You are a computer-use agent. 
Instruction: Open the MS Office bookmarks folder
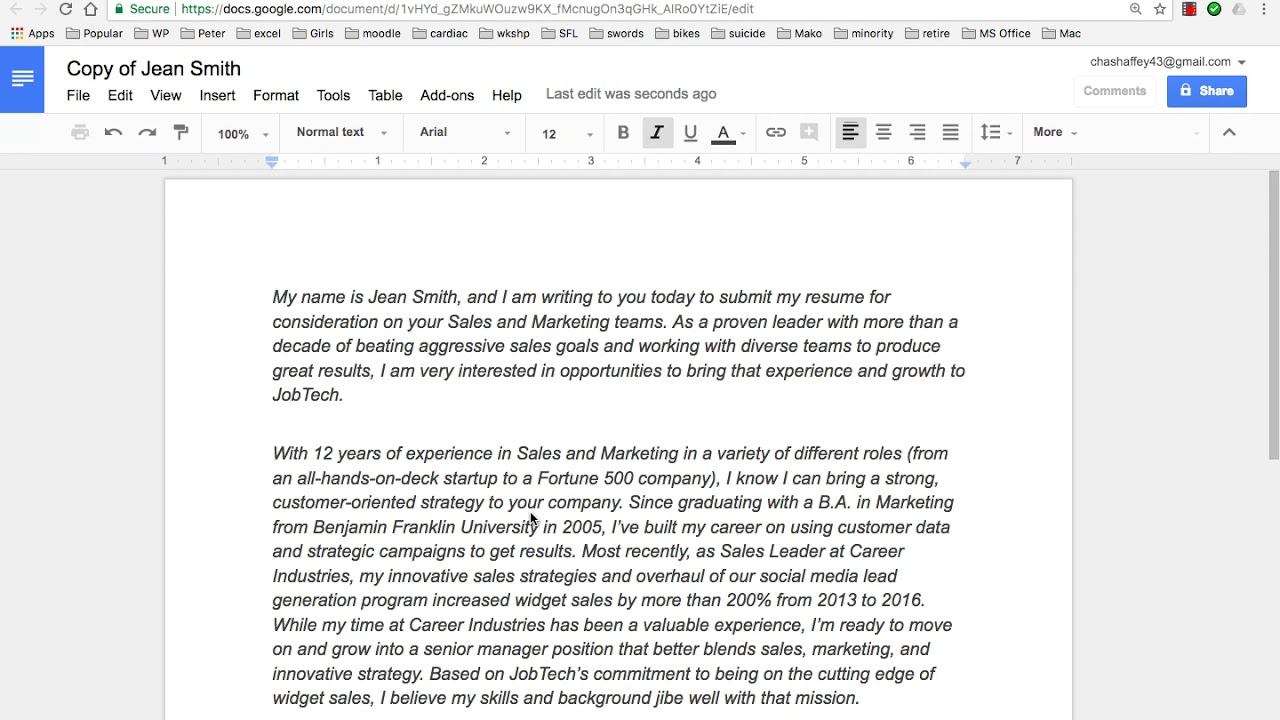996,33
